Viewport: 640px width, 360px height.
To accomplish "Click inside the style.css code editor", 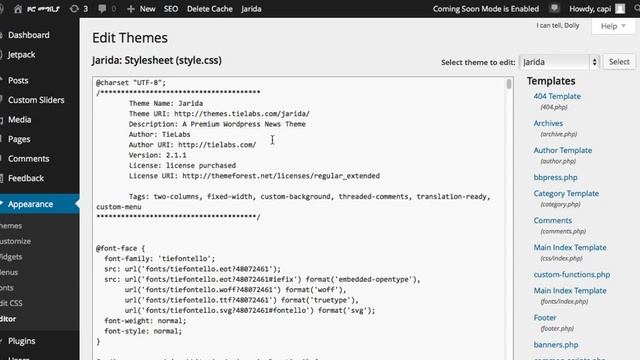I will (302, 218).
